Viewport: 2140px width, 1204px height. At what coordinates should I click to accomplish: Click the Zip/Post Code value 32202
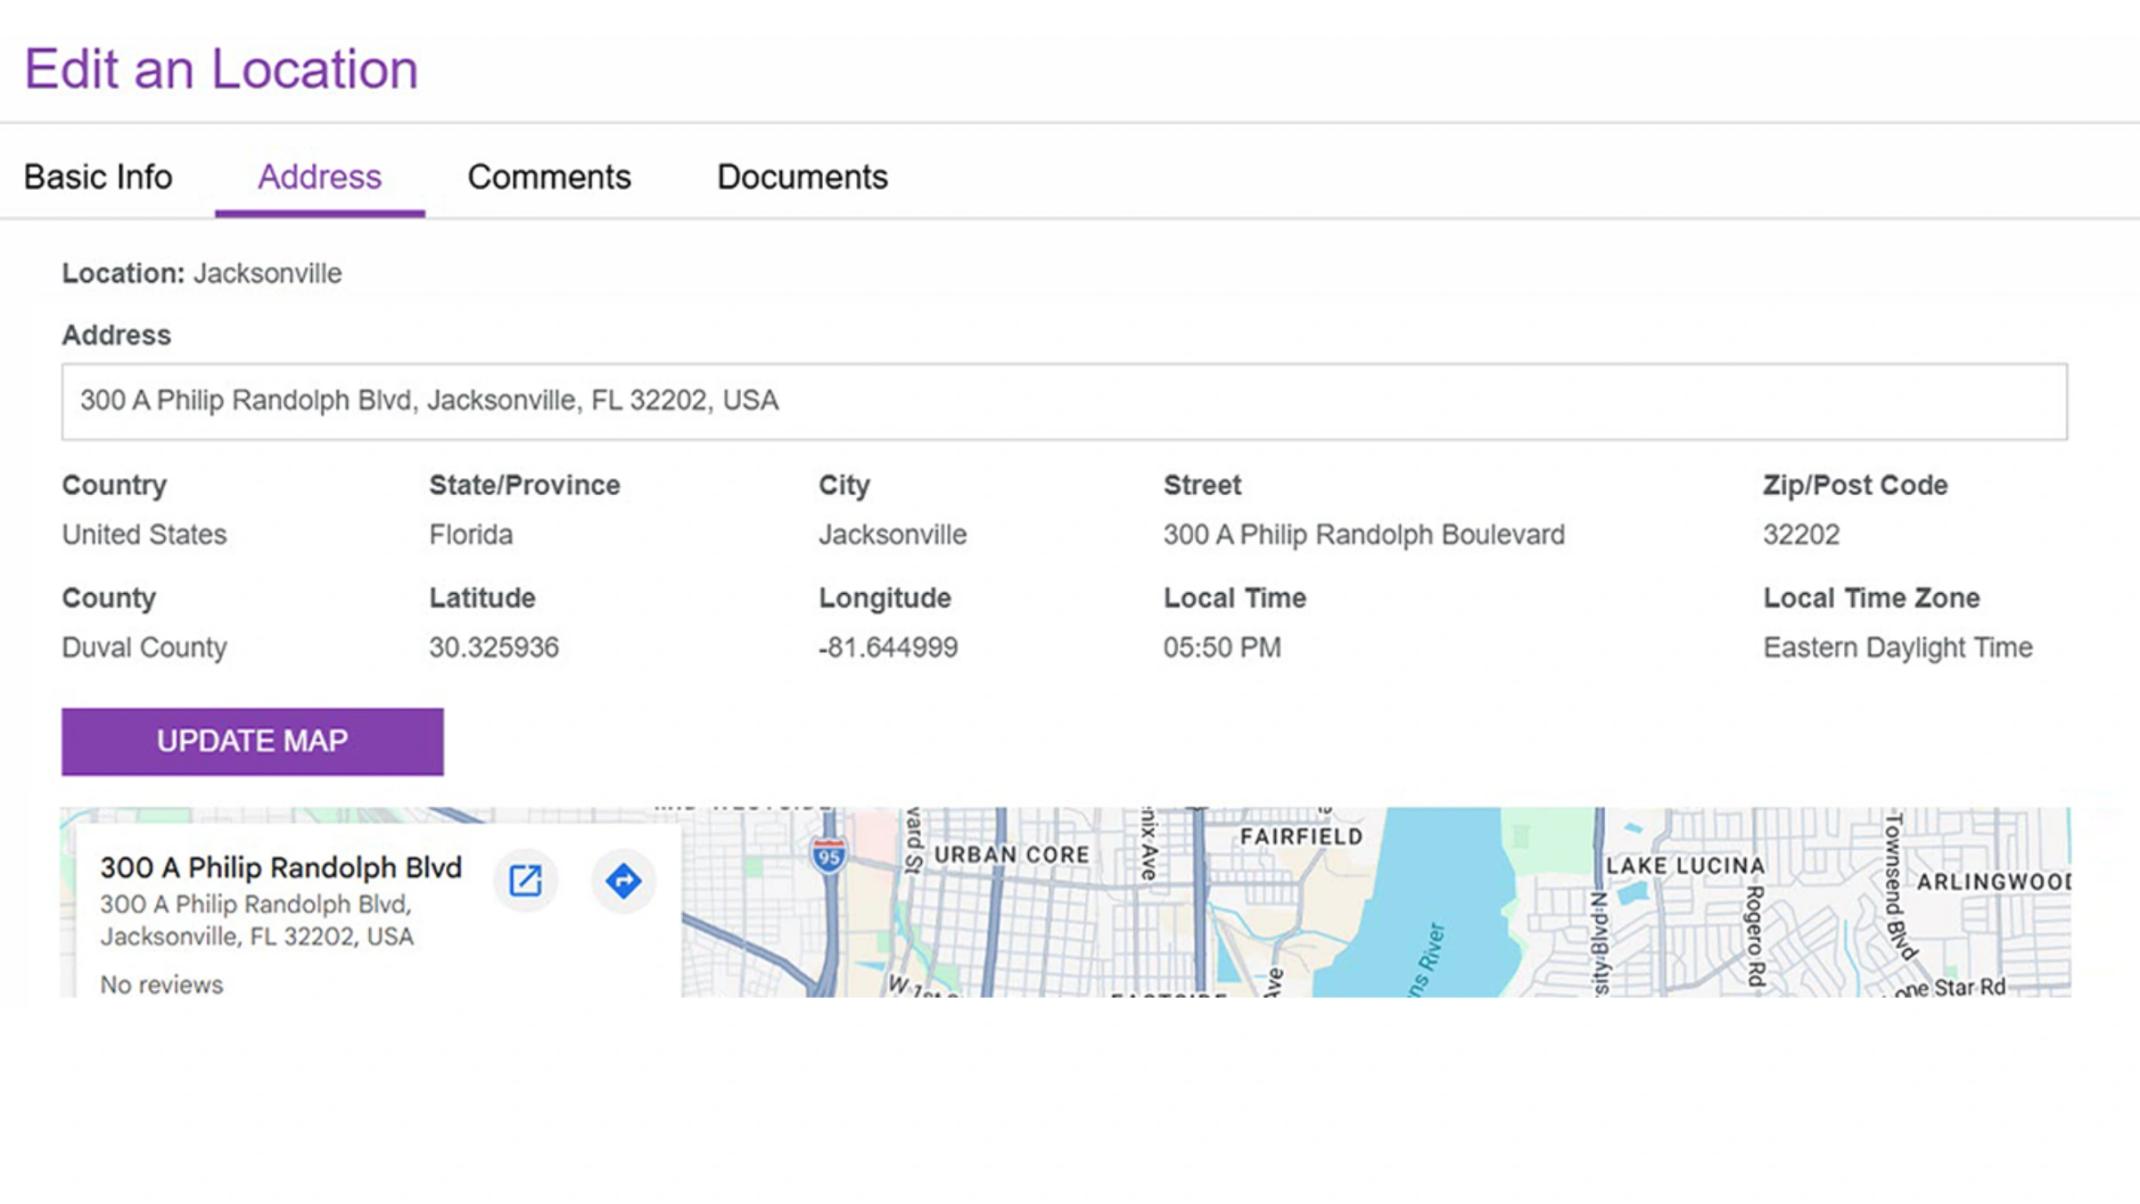pos(1801,535)
